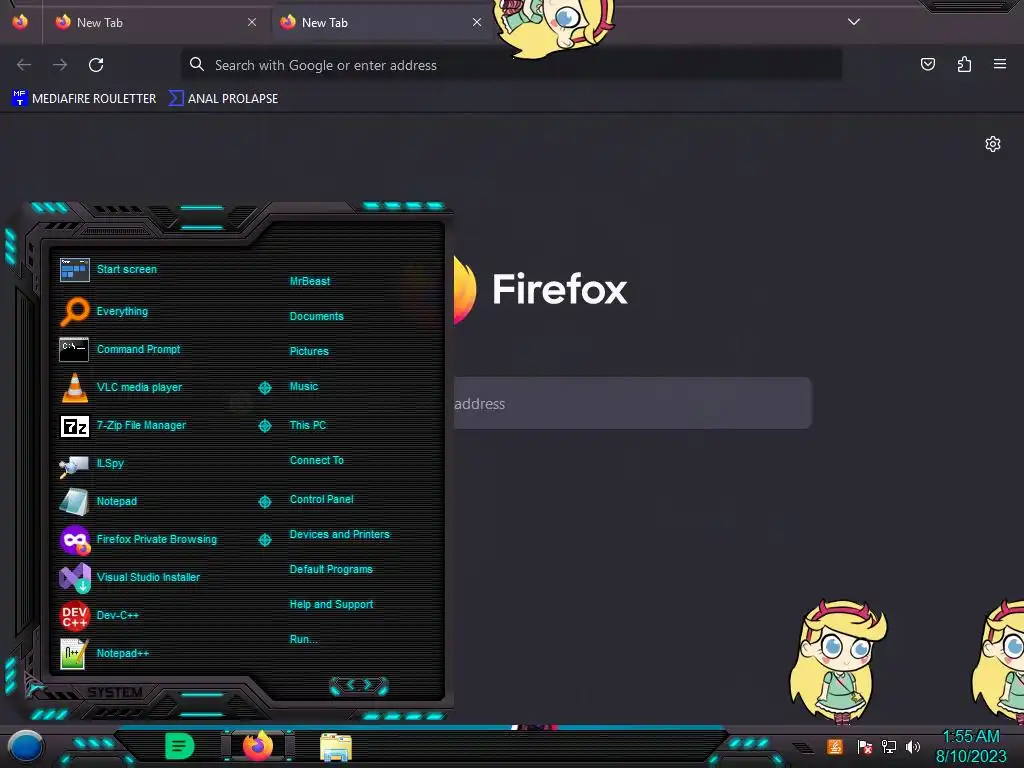Screen dimensions: 1024x768
Task: Open File Explorer from taskbar
Action: click(x=336, y=747)
